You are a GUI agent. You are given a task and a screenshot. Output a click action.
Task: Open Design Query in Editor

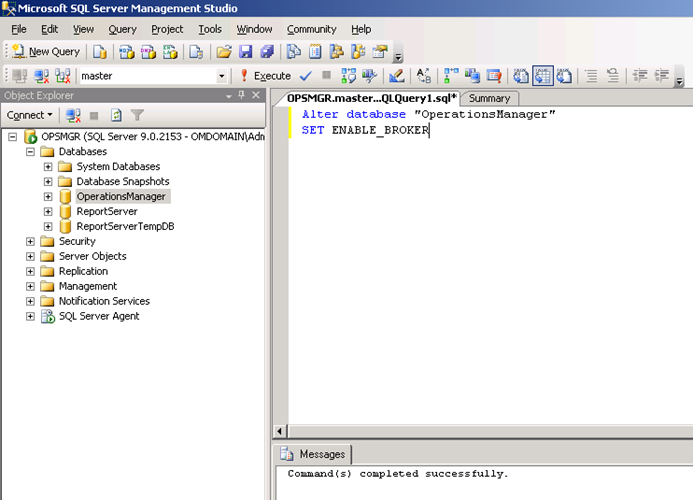(x=396, y=76)
